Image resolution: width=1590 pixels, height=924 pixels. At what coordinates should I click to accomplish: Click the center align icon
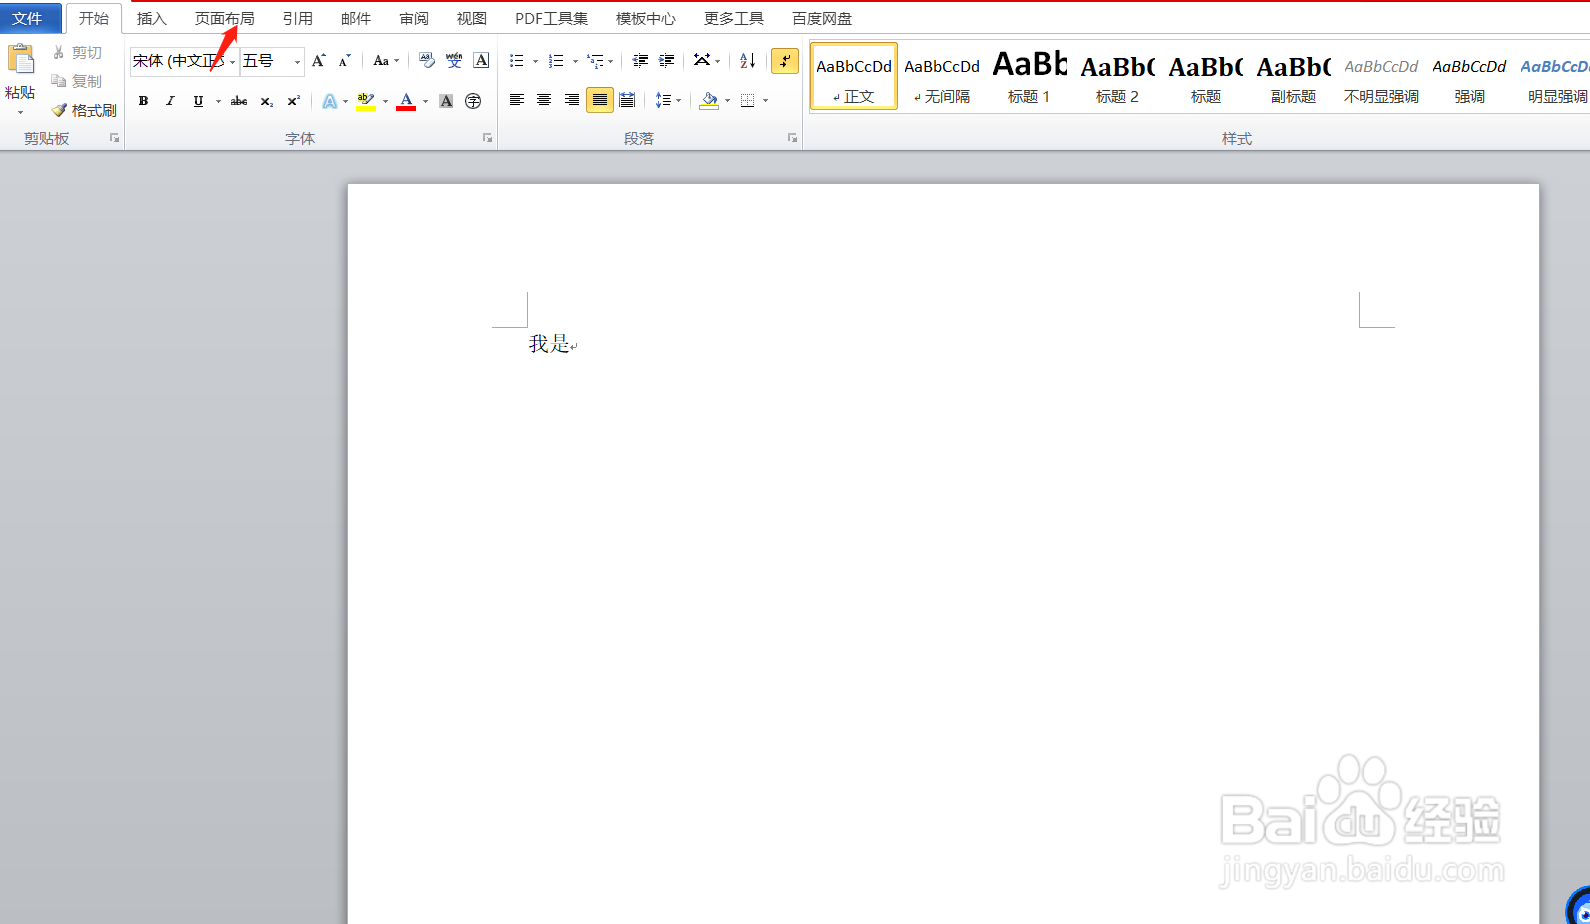pyautogui.click(x=543, y=100)
